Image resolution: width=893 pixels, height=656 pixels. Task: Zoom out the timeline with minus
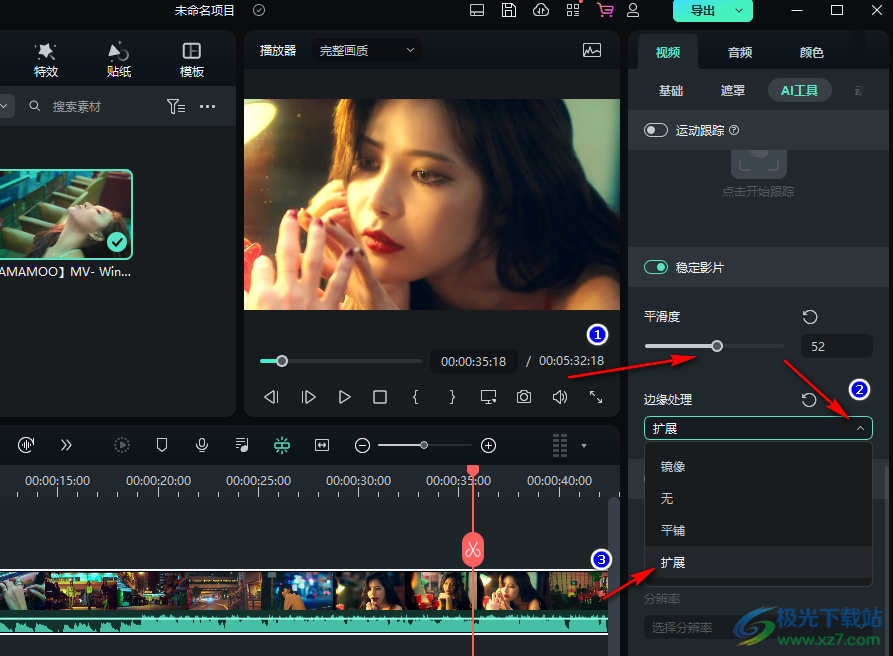point(362,445)
